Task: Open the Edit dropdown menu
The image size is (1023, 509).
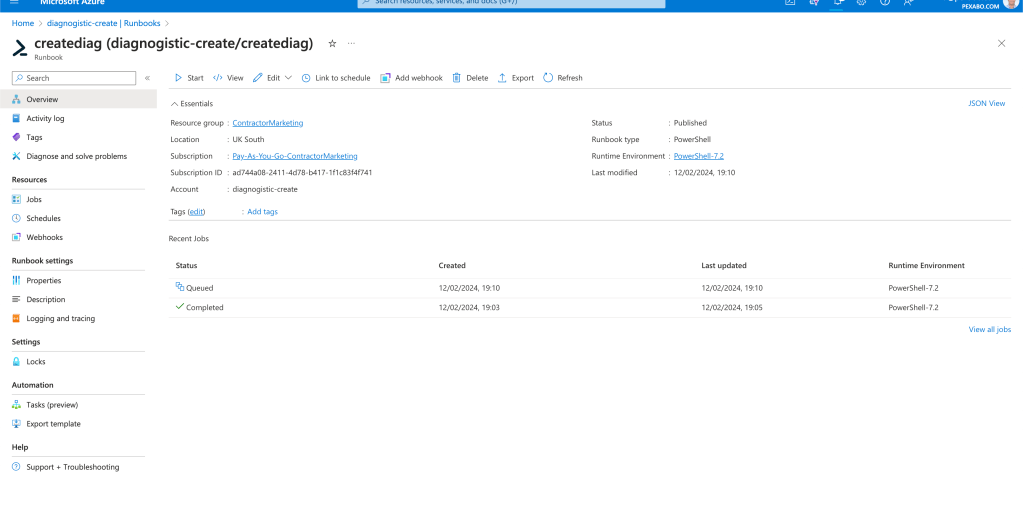Action: [272, 78]
